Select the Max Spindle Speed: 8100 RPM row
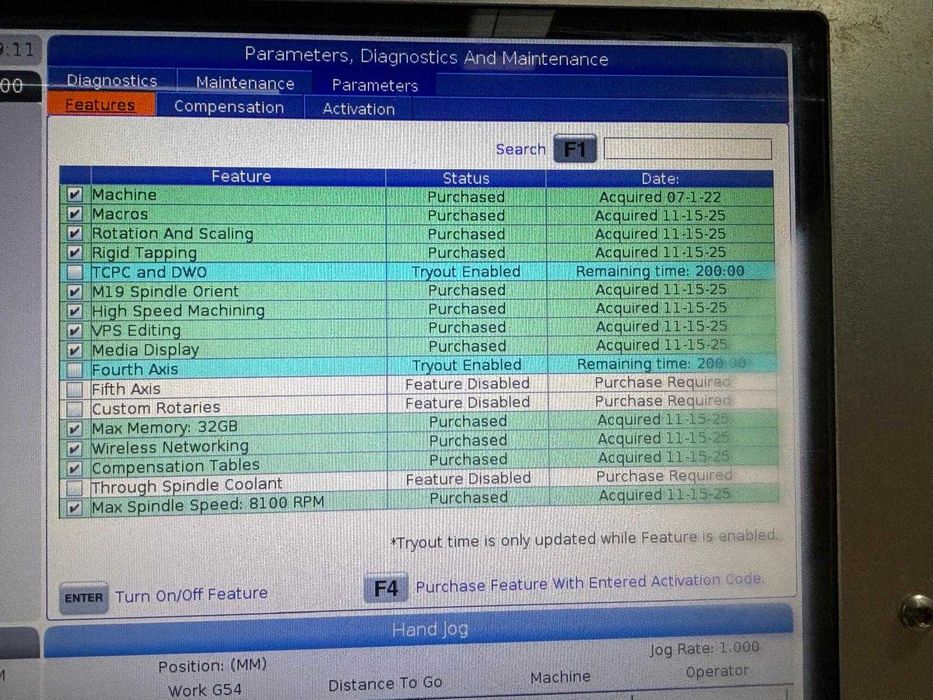 pyautogui.click(x=419, y=503)
